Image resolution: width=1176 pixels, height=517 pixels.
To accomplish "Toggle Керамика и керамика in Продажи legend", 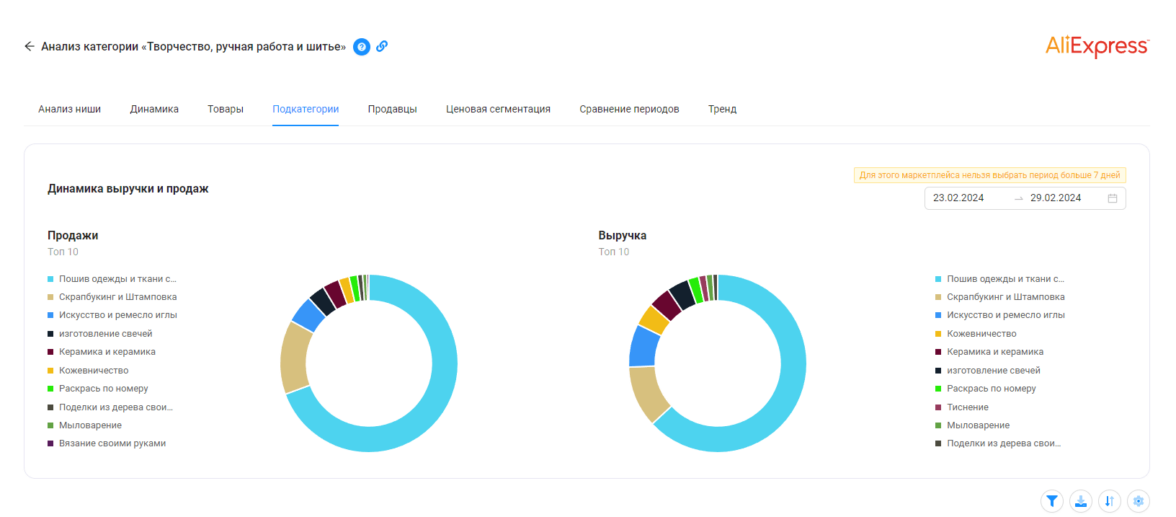I will point(101,351).
